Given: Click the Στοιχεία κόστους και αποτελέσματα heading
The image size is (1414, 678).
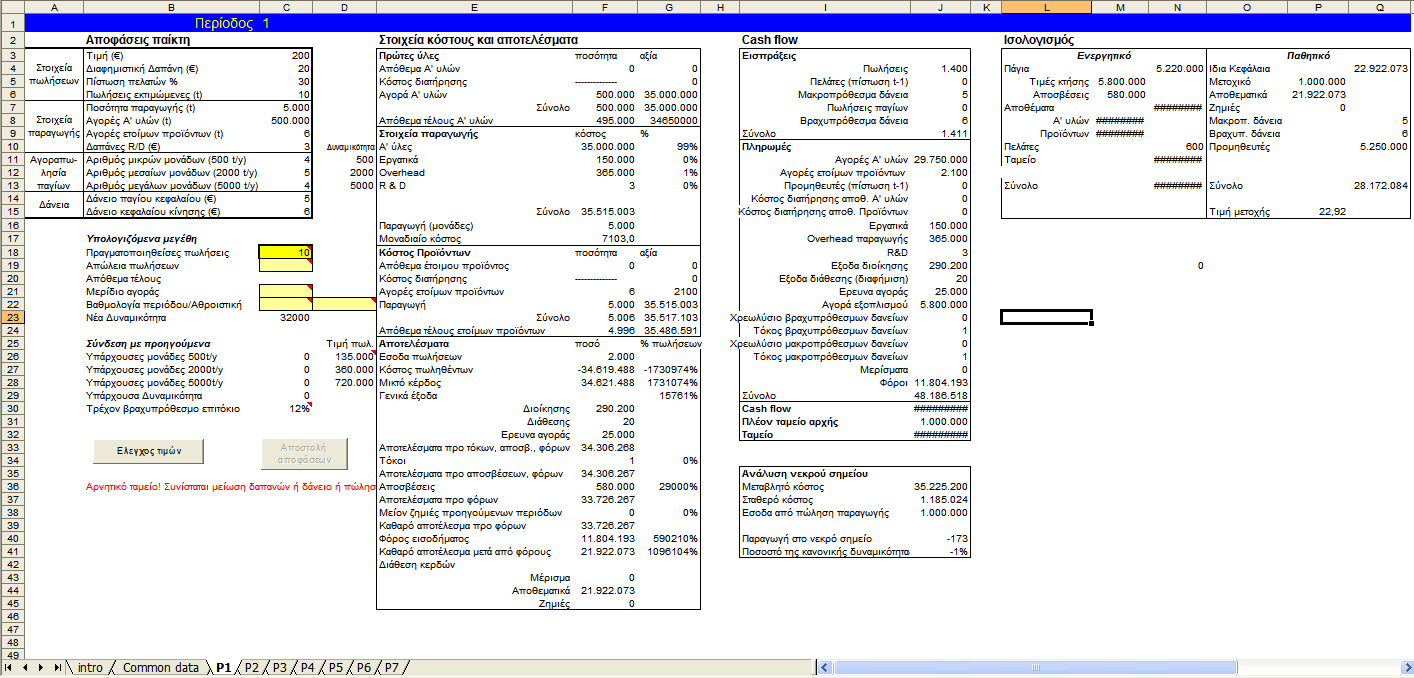Looking at the screenshot, I should click(478, 40).
